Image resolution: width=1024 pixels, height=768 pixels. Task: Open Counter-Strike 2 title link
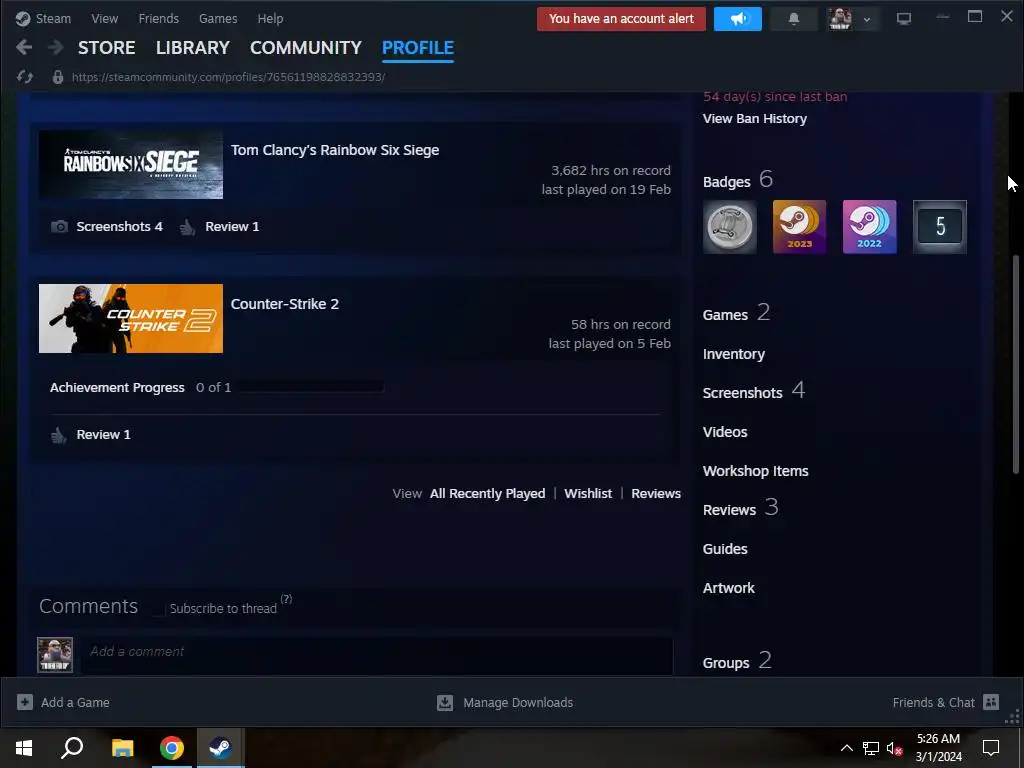(x=285, y=304)
